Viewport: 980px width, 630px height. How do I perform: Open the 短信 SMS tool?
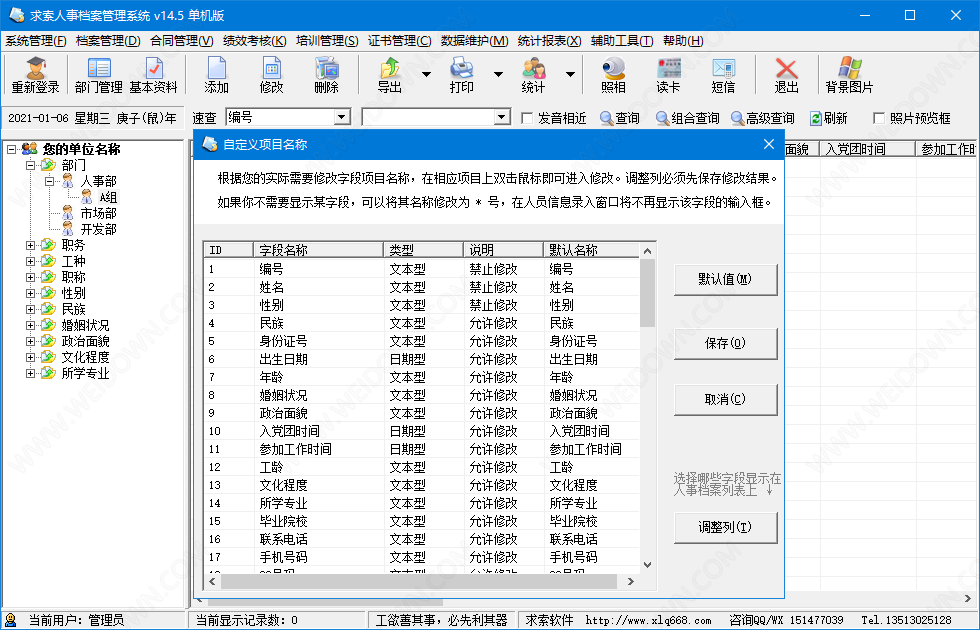tap(723, 75)
